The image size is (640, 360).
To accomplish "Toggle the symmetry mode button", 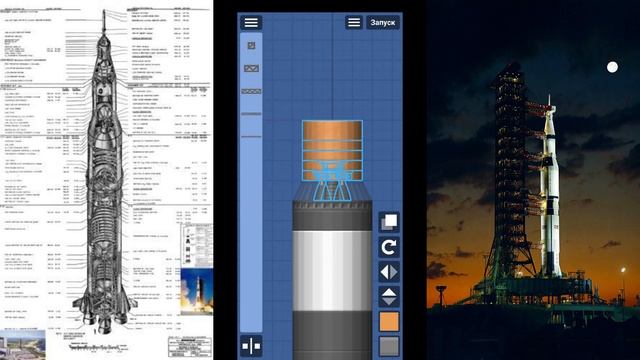I will [251, 346].
